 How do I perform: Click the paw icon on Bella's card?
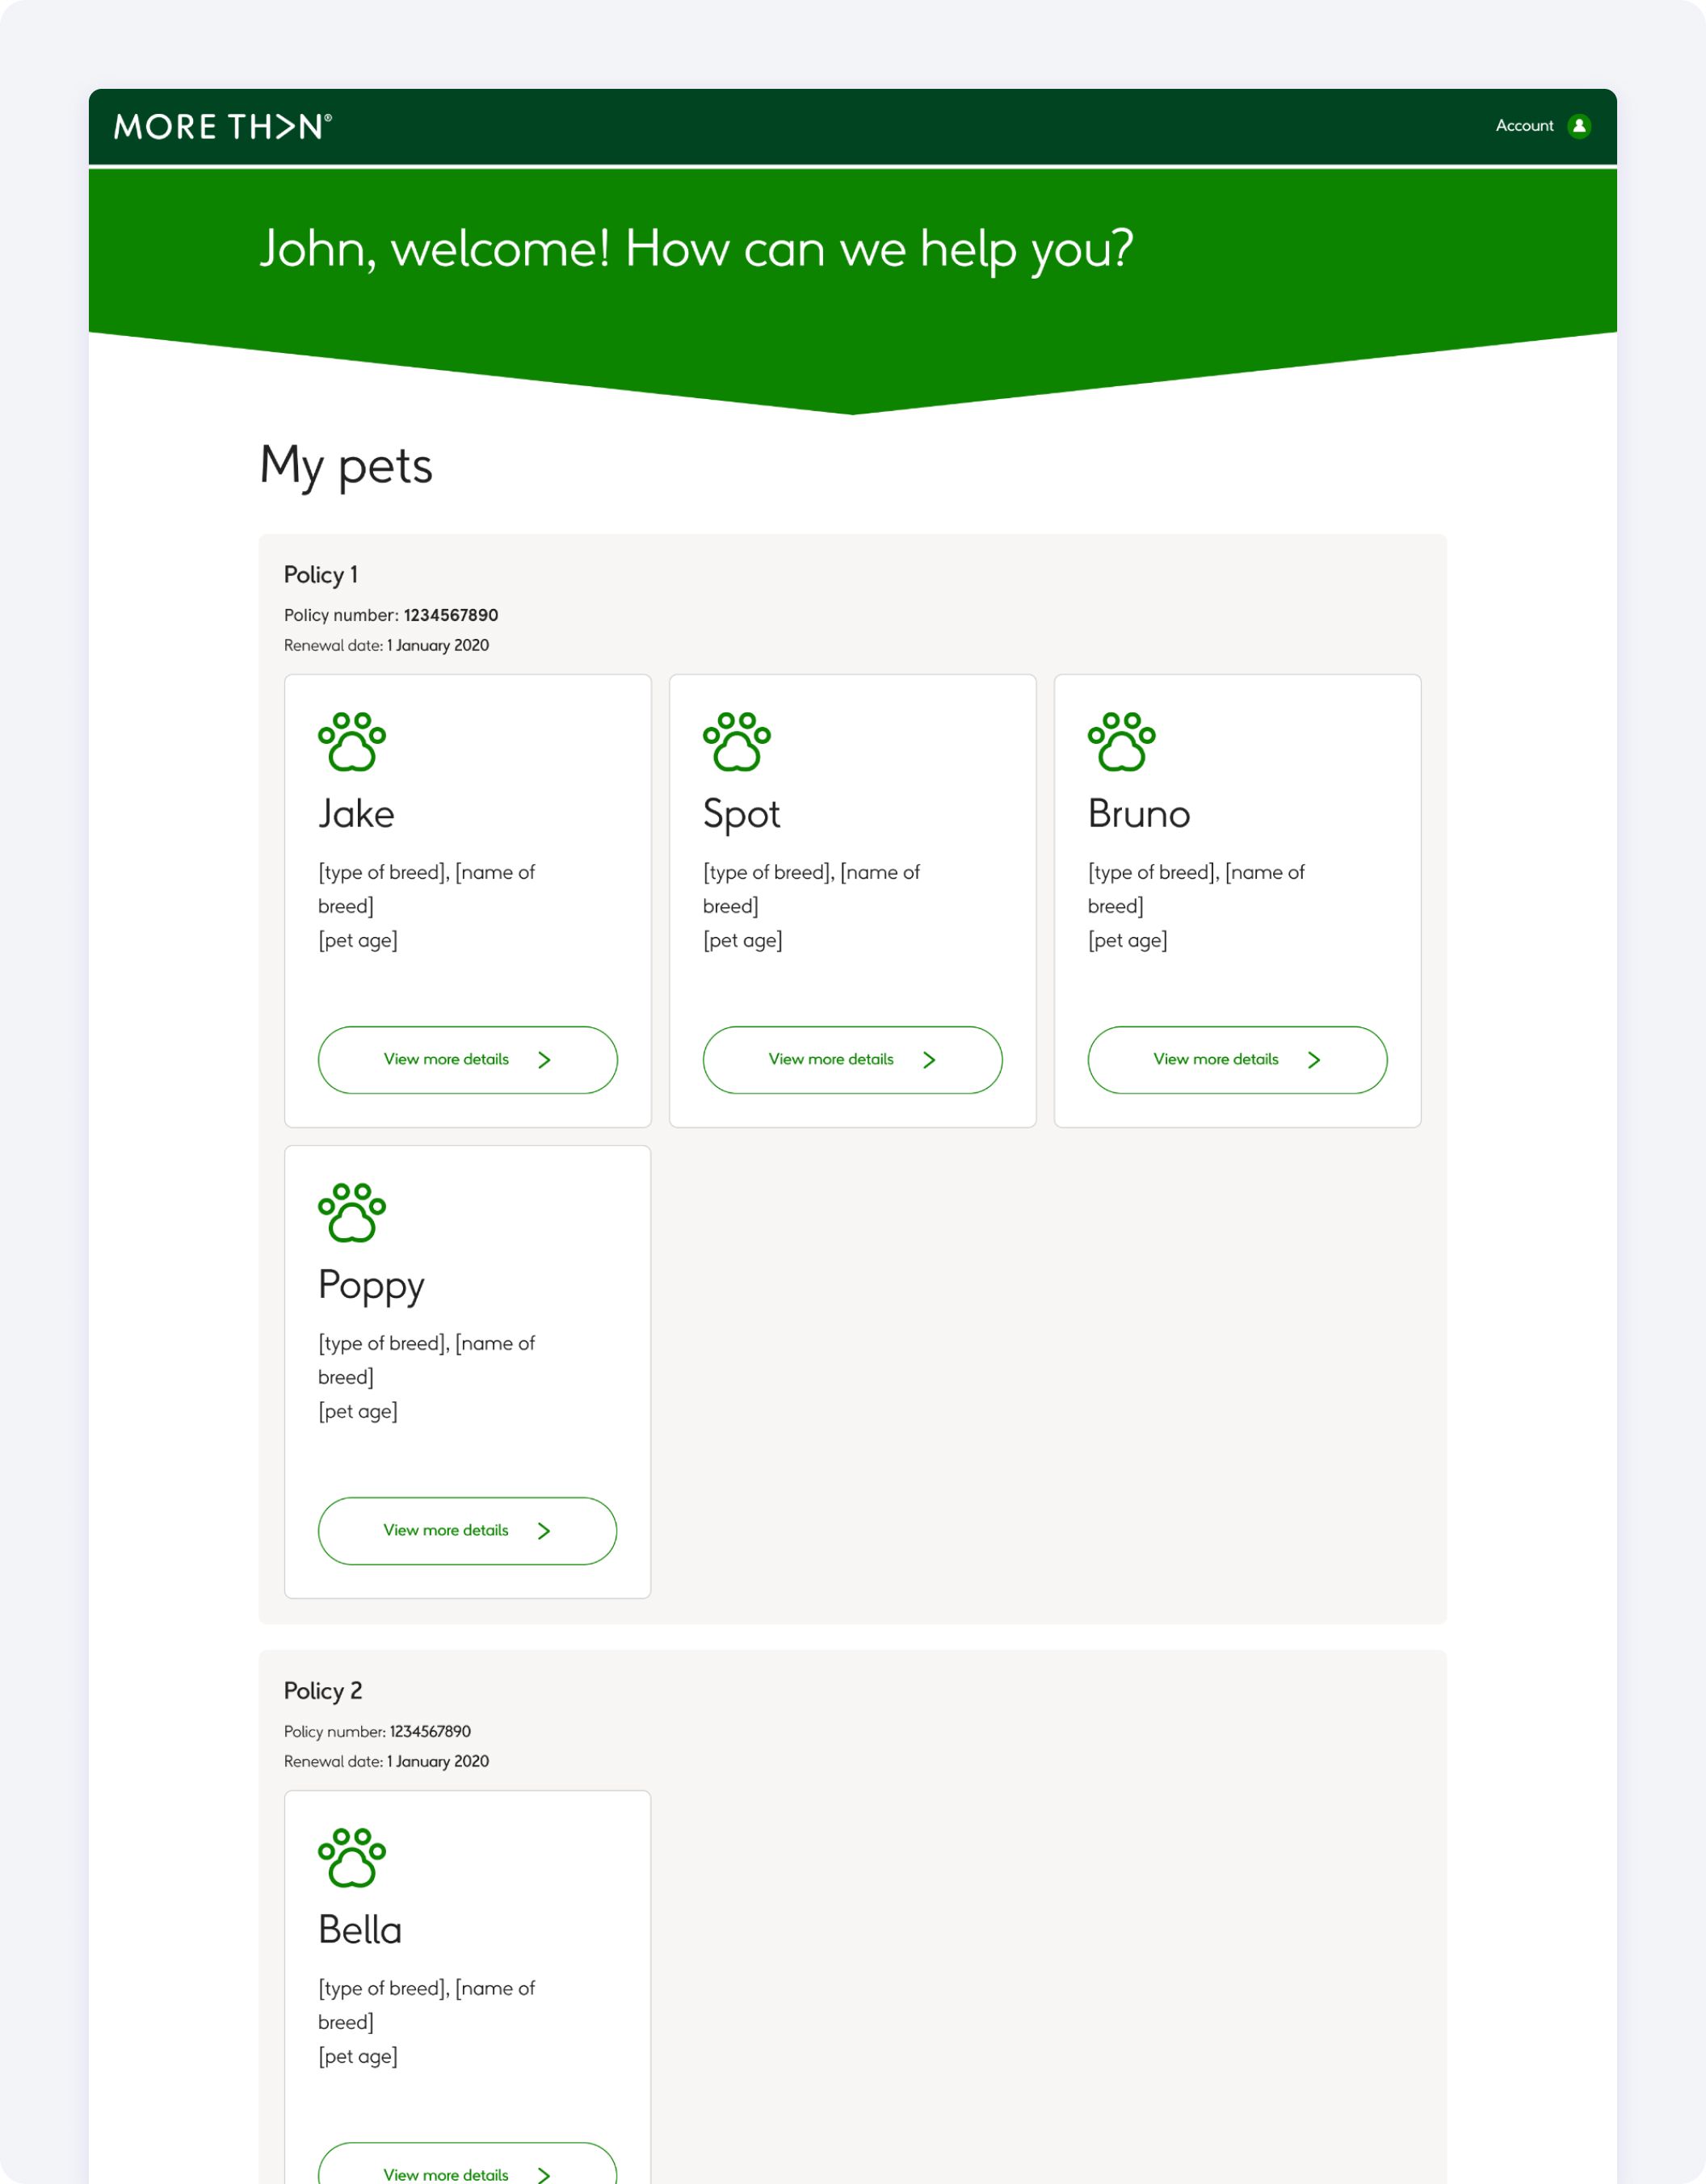[x=352, y=1858]
